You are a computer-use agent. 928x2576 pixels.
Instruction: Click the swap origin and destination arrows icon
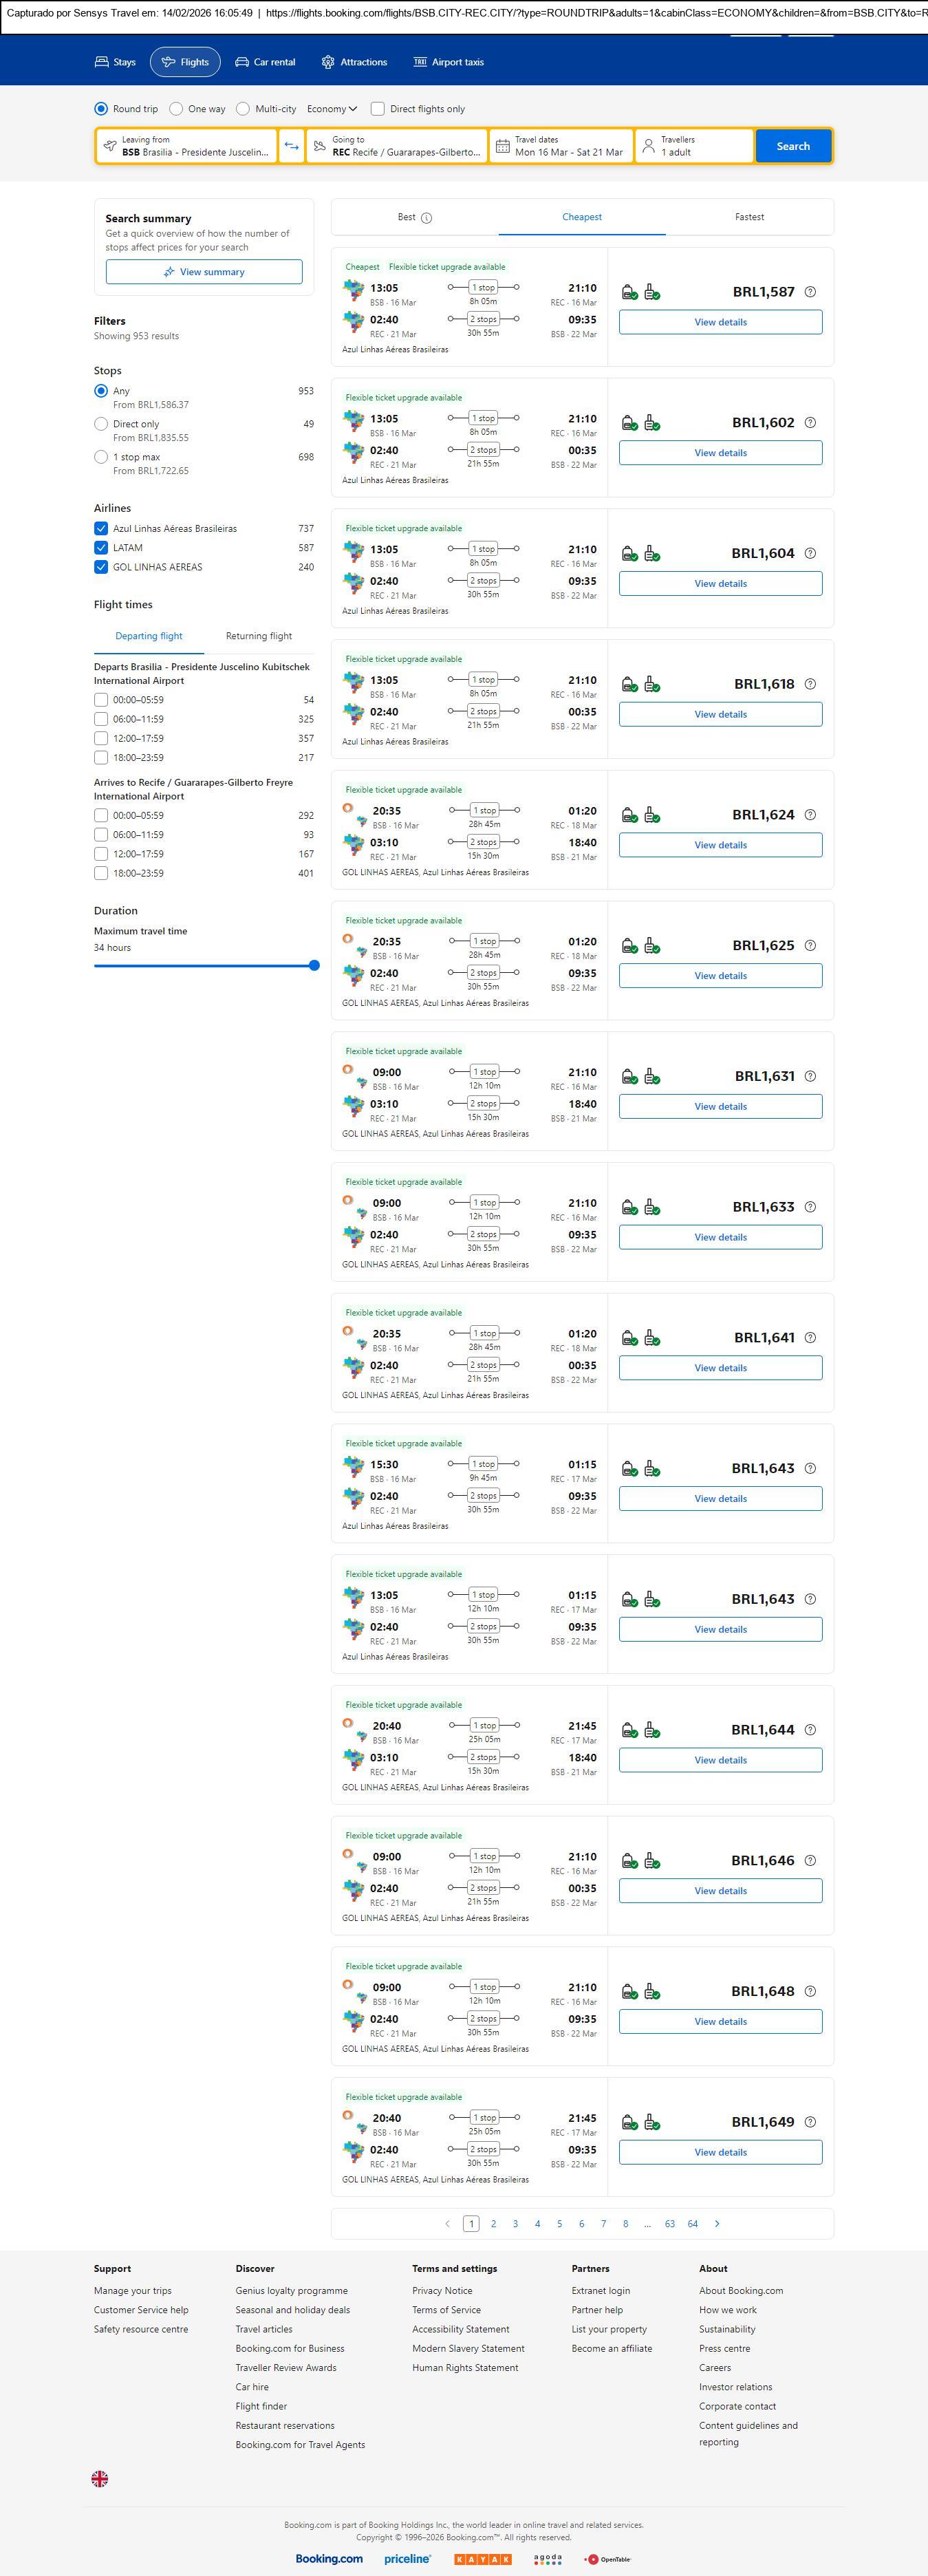pyautogui.click(x=291, y=146)
